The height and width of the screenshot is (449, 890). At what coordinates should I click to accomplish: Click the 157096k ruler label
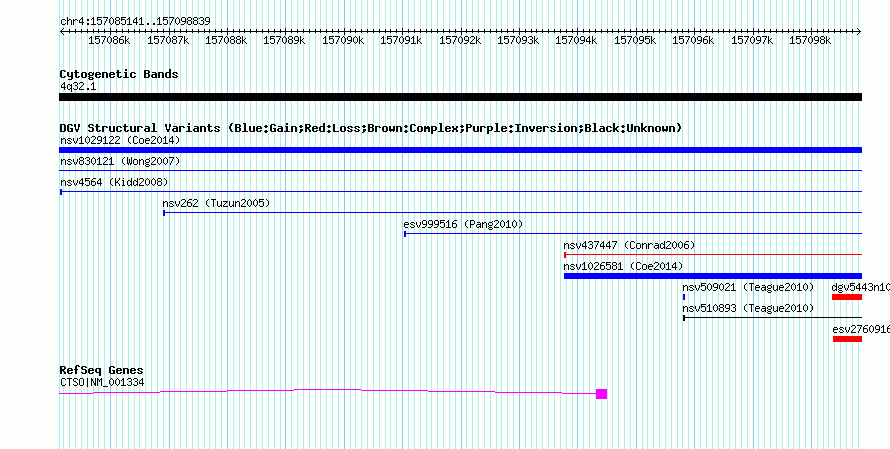point(694,41)
